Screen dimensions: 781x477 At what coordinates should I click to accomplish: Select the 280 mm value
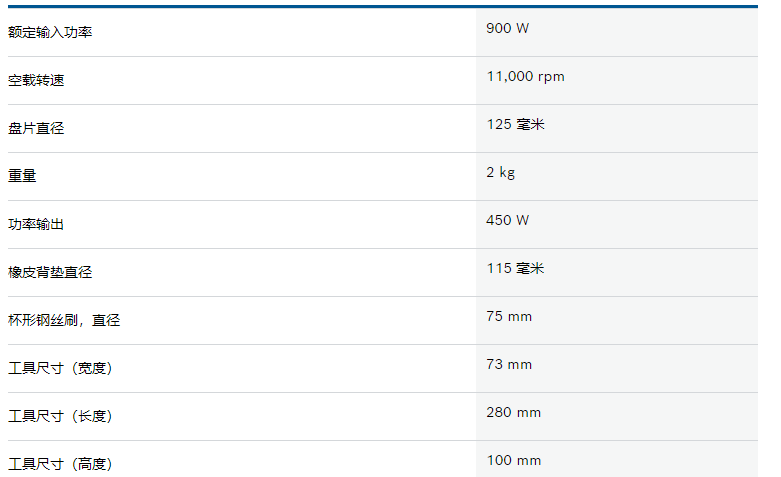[514, 413]
